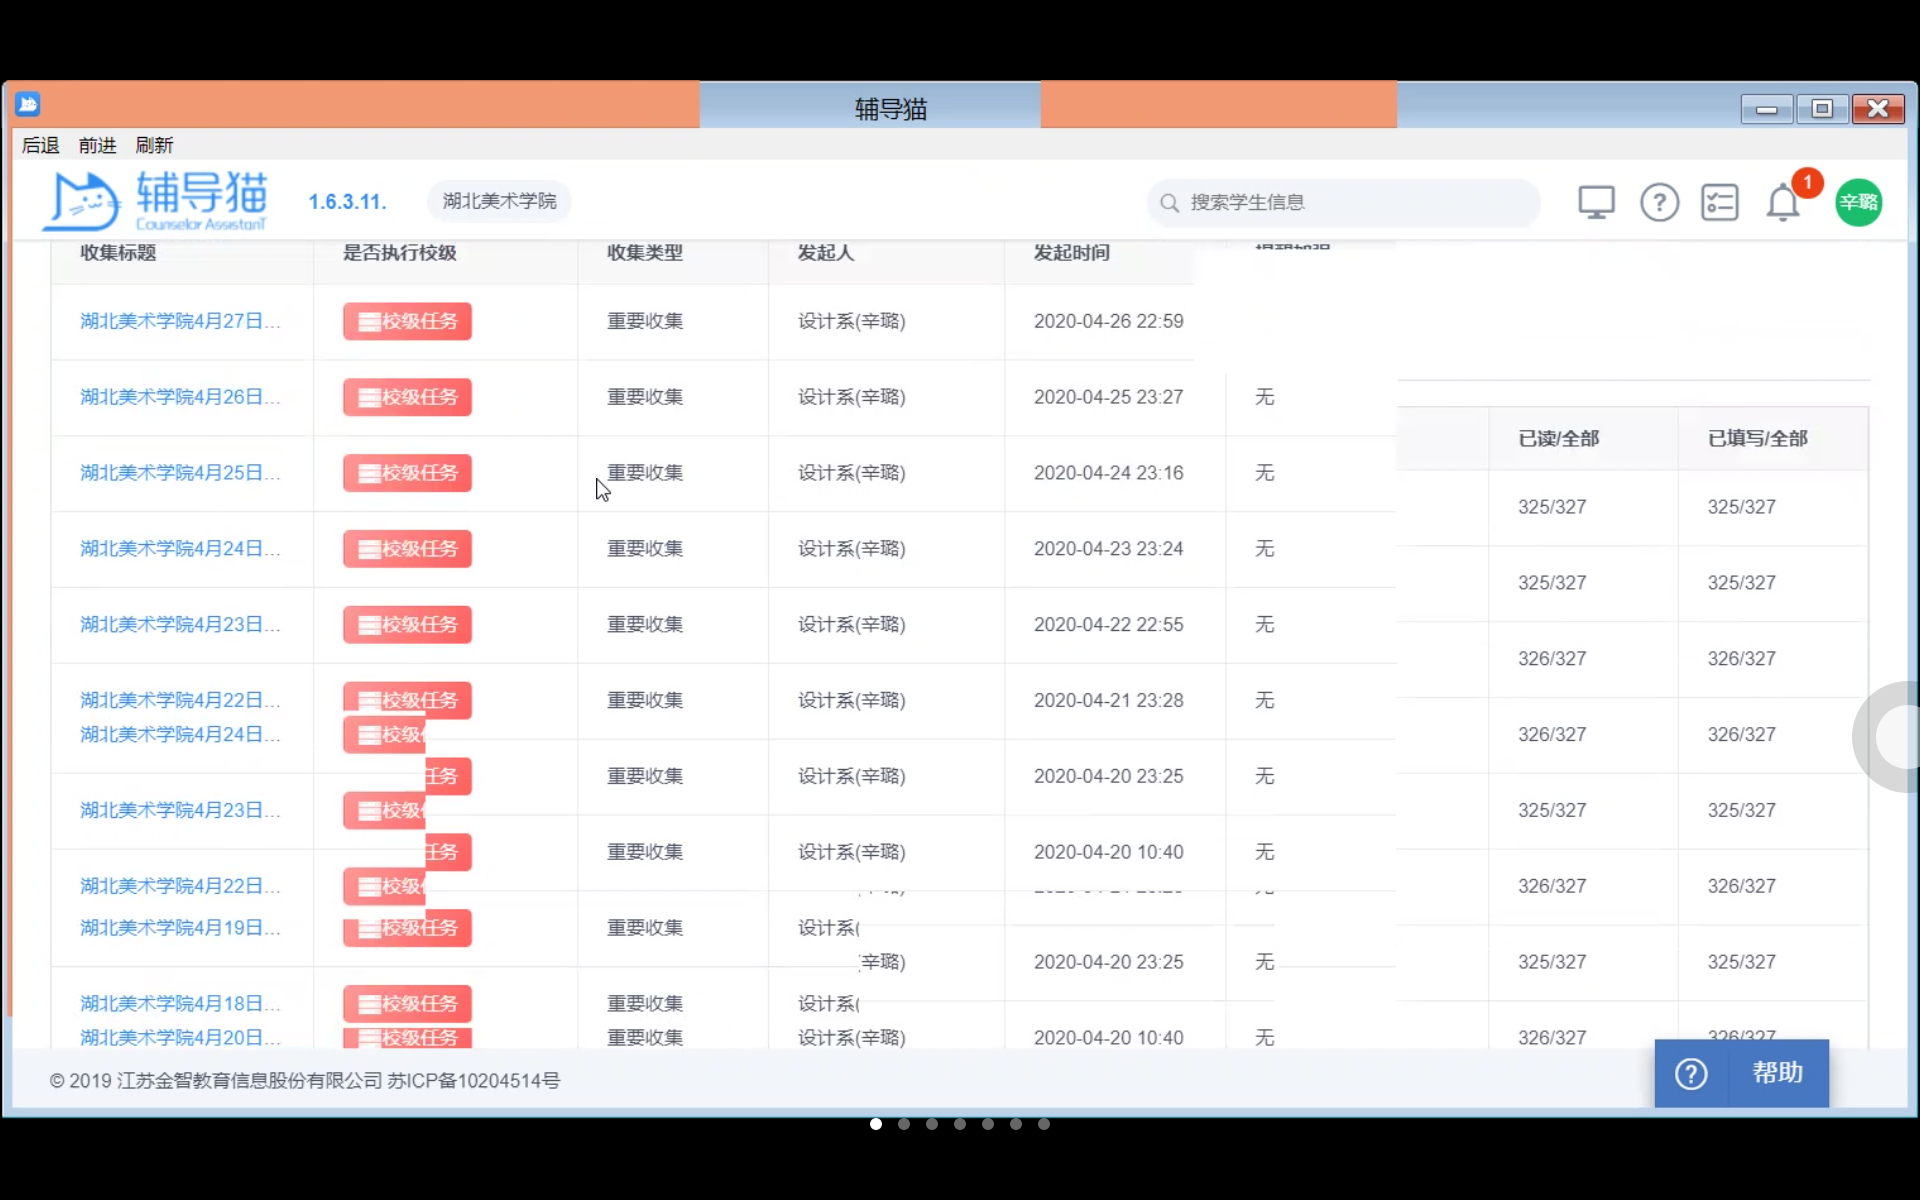Click the app icon in title bar

(x=28, y=104)
